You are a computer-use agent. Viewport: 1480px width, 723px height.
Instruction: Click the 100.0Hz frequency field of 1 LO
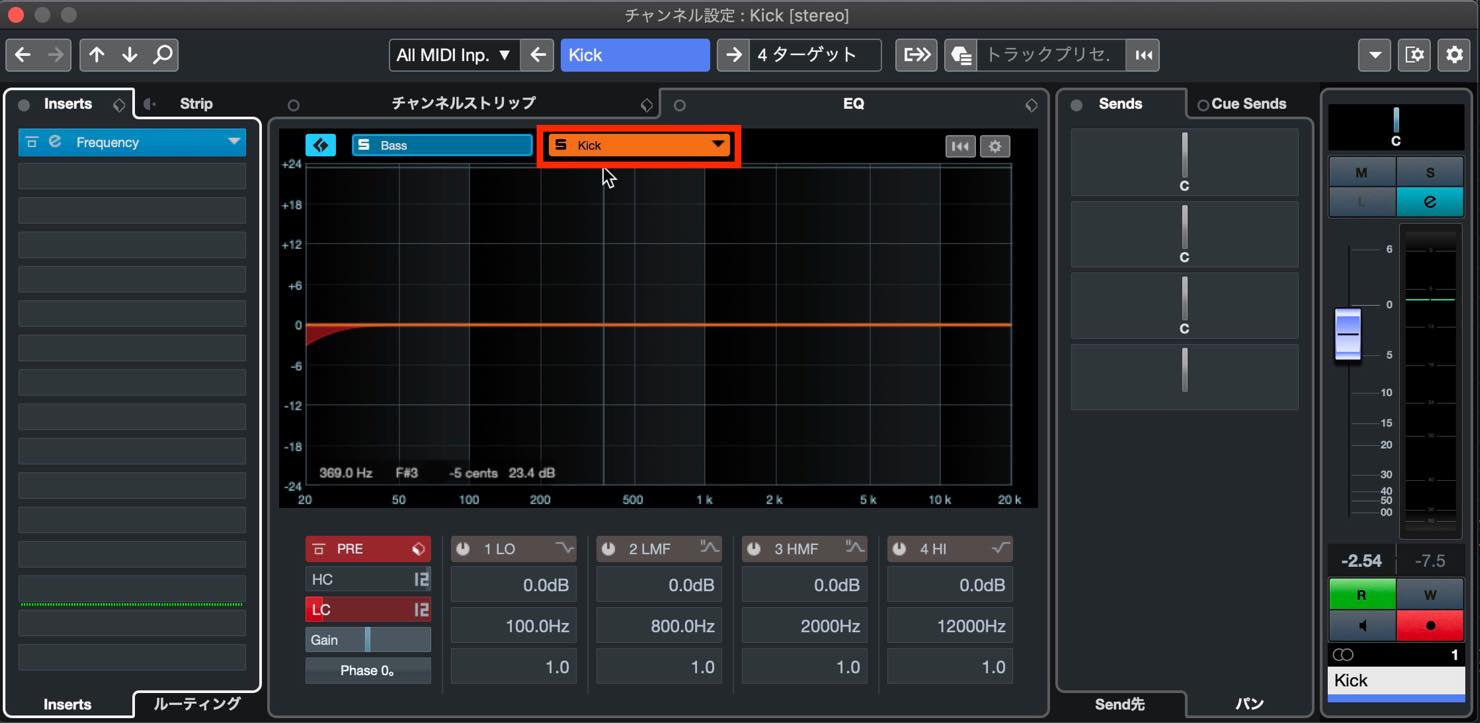[514, 627]
